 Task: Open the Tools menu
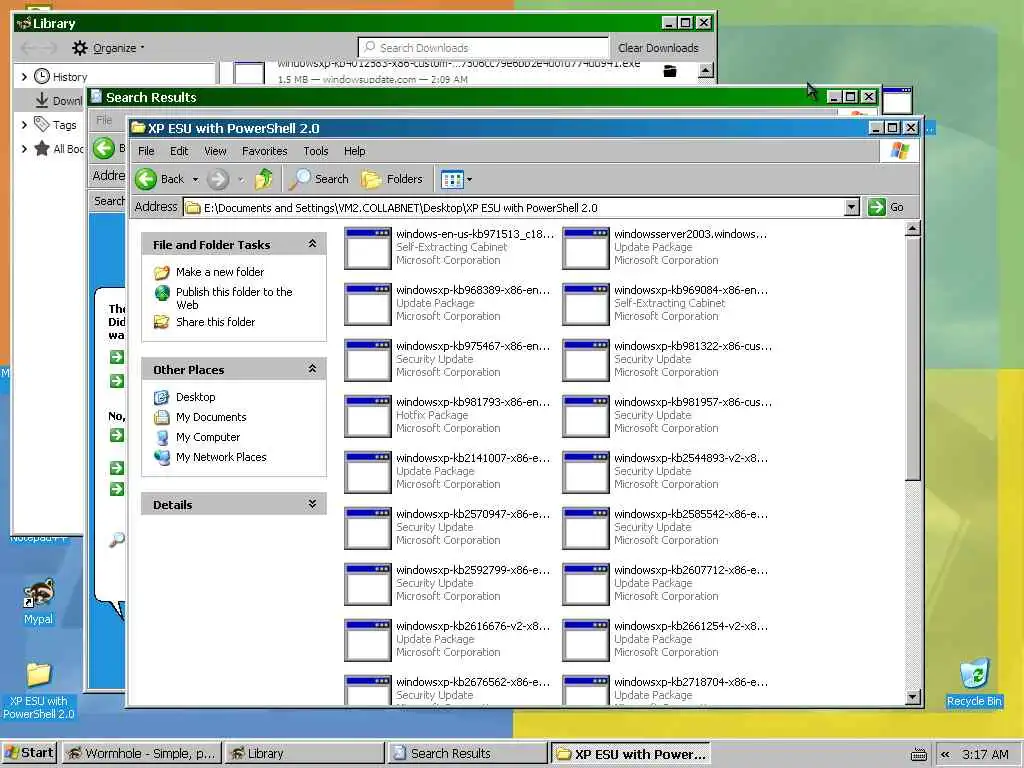tap(315, 151)
